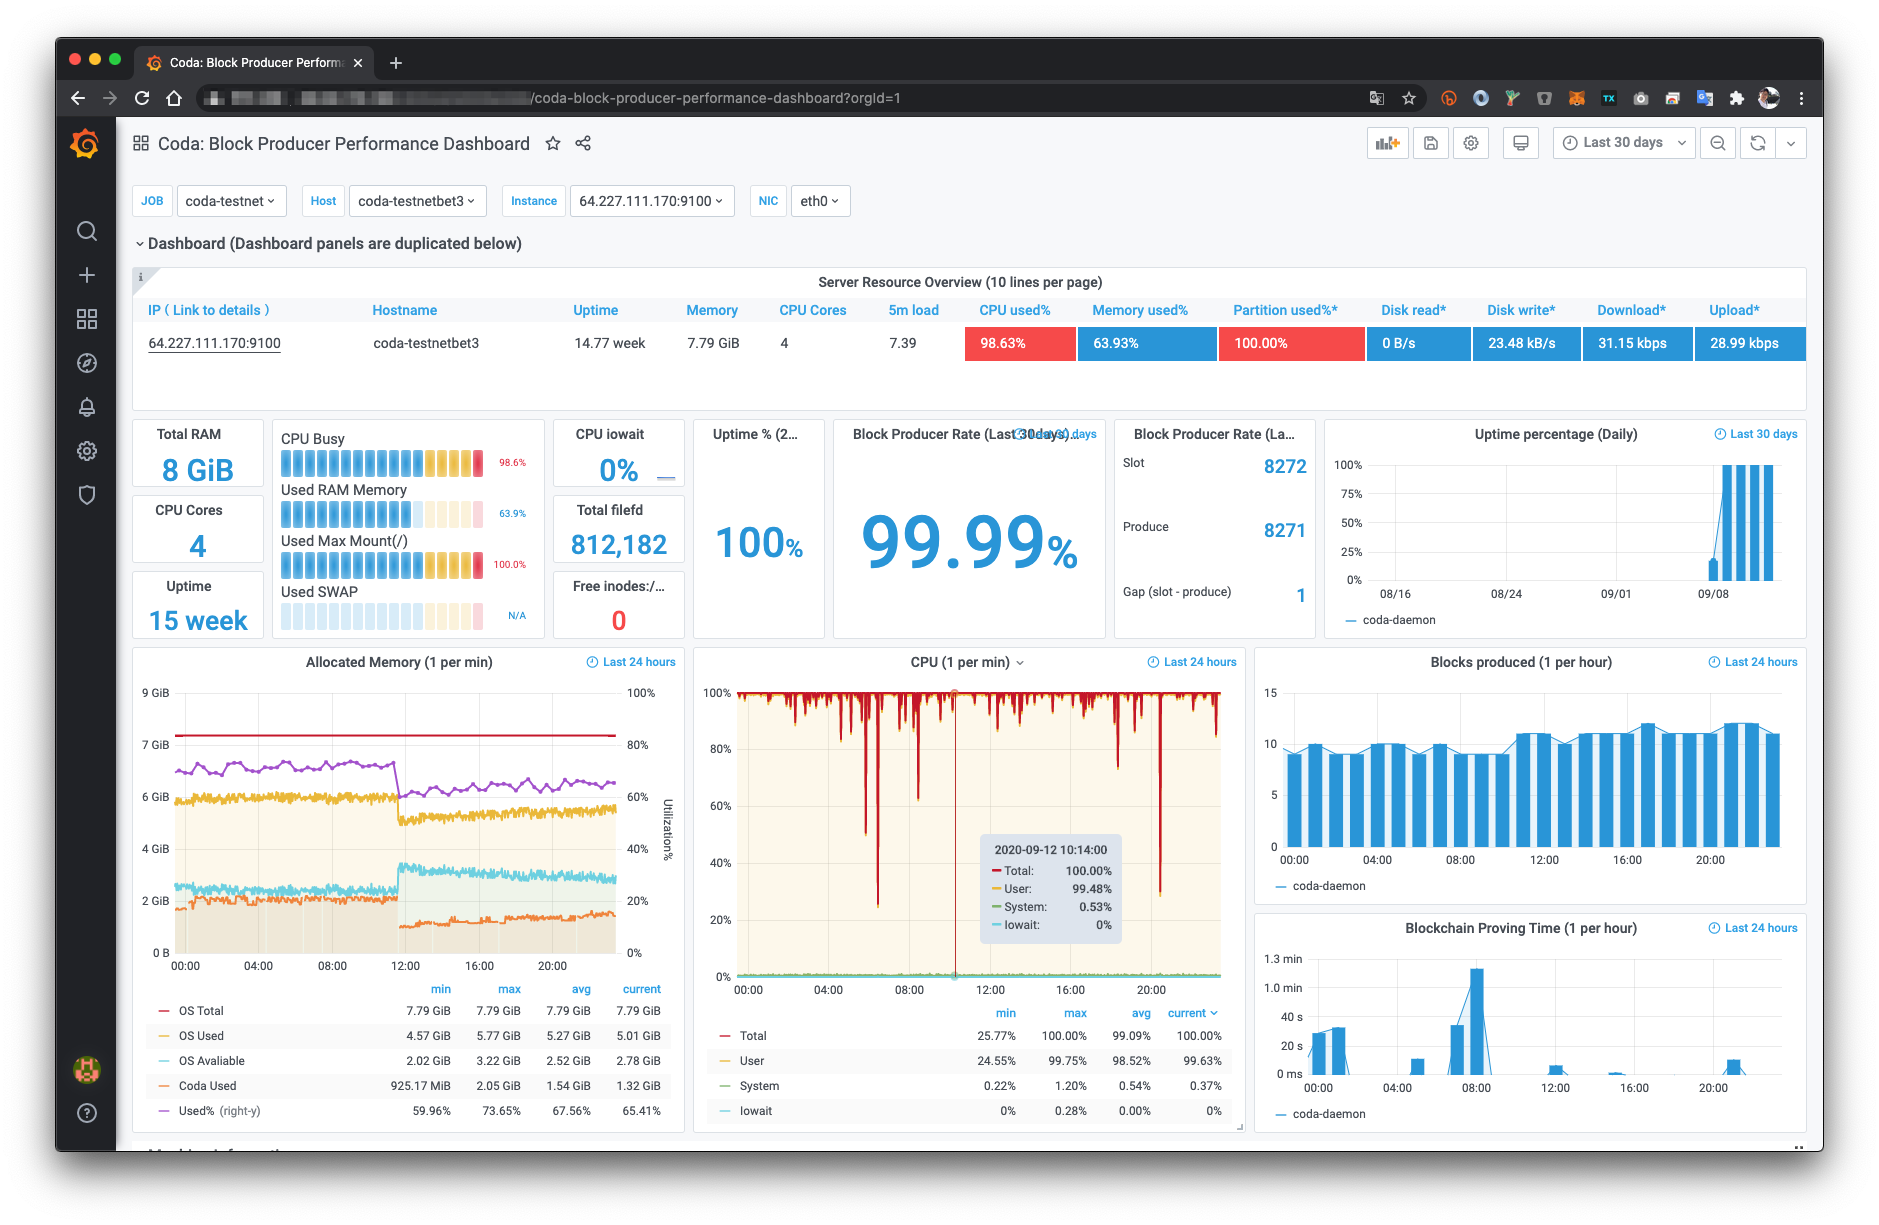This screenshot has width=1879, height=1225.
Task: Toggle the System series in the CPU legend
Action: [759, 1086]
